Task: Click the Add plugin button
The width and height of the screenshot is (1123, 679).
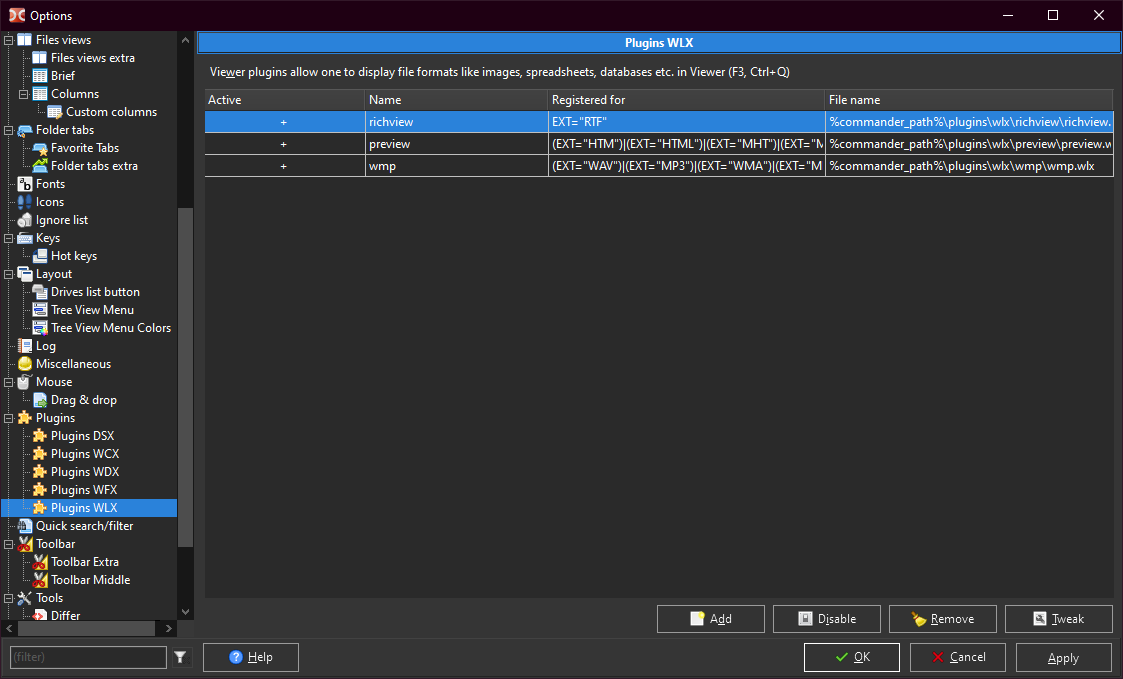Action: (x=710, y=619)
